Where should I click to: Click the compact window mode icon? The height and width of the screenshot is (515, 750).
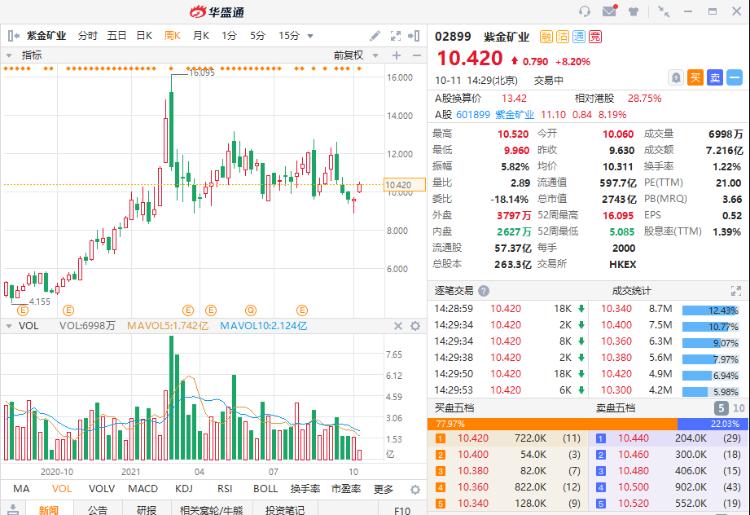click(663, 11)
